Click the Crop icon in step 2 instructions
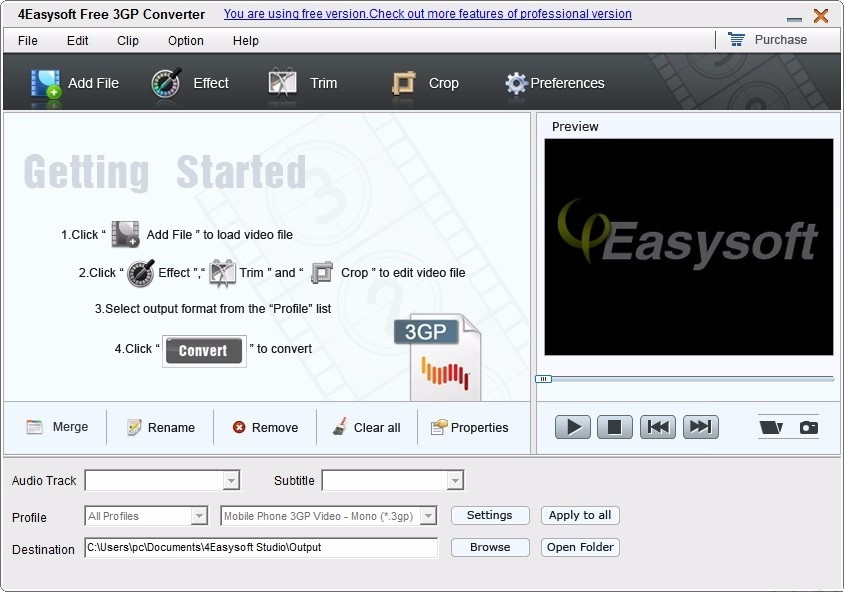Screen dimensions: 844x592 [x=322, y=272]
